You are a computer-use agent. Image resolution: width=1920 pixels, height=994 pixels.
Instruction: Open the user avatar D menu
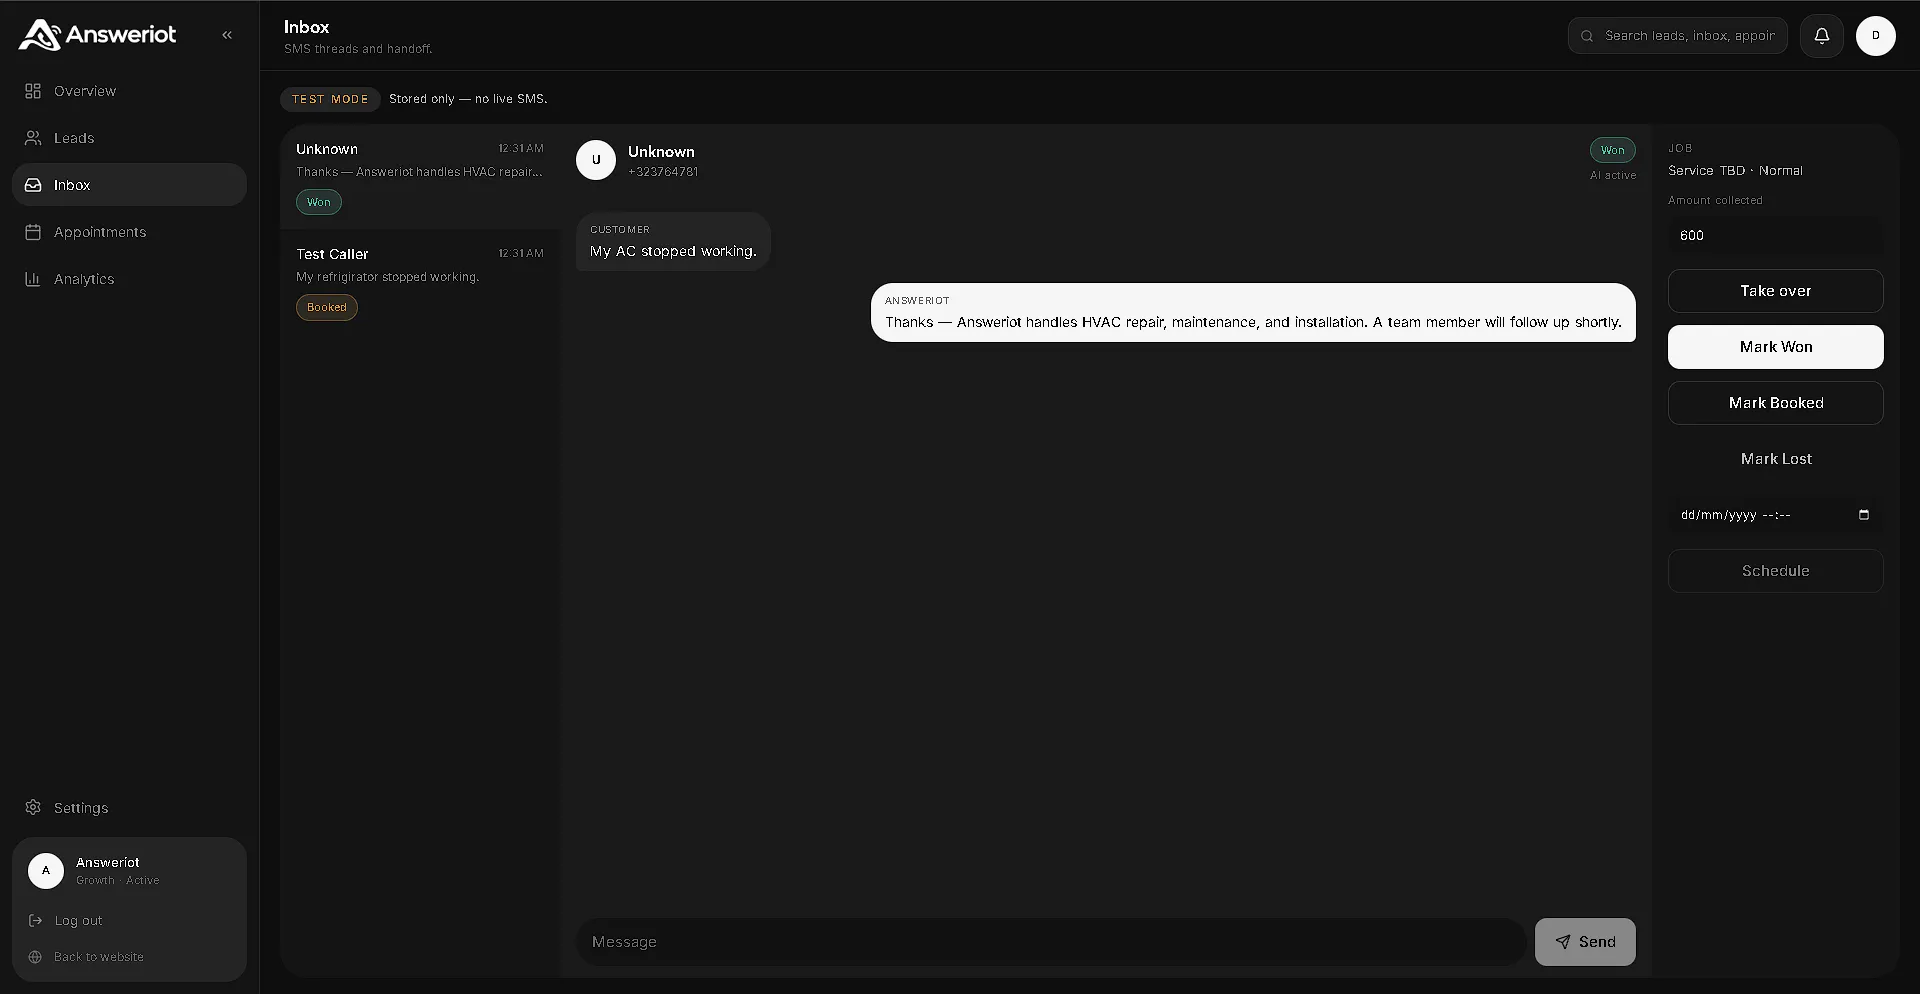(1876, 36)
